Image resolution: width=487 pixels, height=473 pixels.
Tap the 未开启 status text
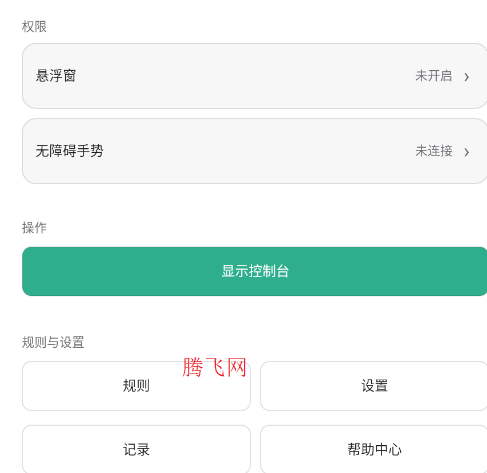pos(434,76)
